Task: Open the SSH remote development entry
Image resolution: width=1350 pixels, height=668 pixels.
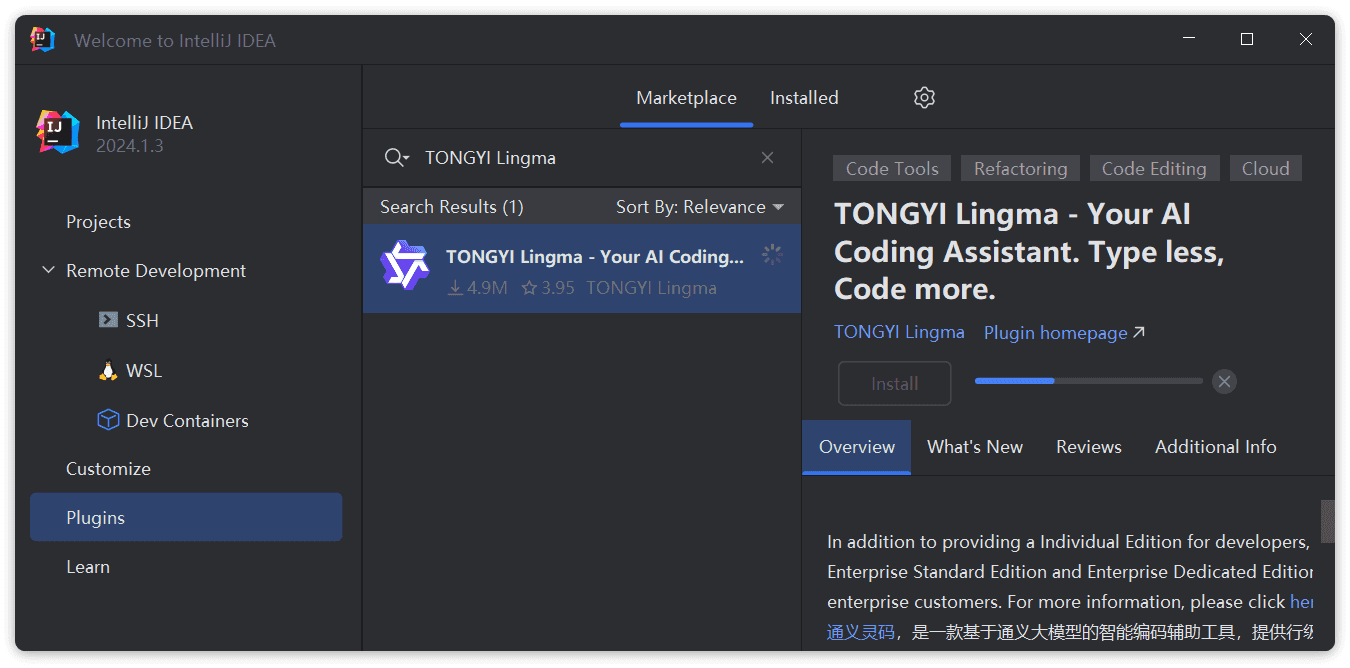Action: coord(129,320)
